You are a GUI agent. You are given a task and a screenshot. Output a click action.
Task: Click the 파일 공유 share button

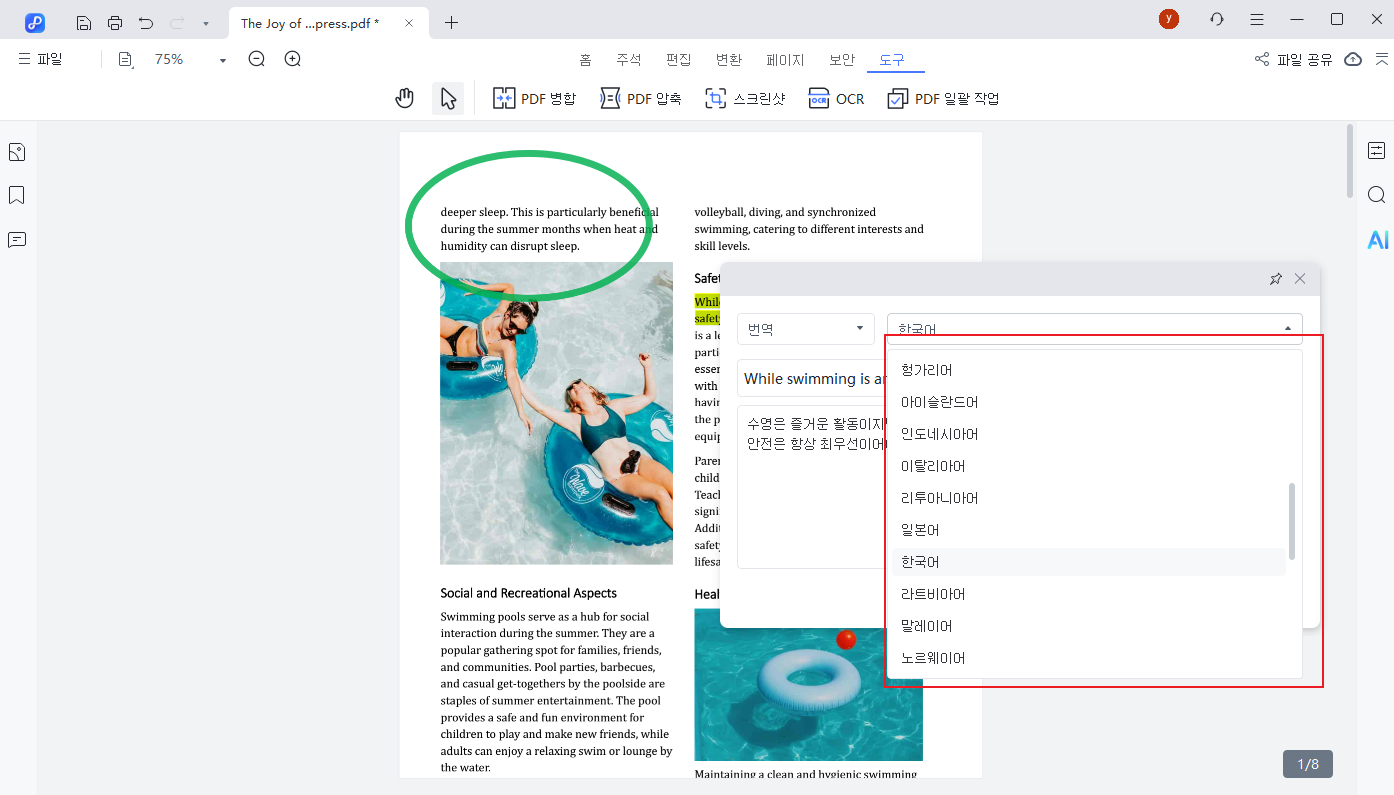click(x=1294, y=60)
